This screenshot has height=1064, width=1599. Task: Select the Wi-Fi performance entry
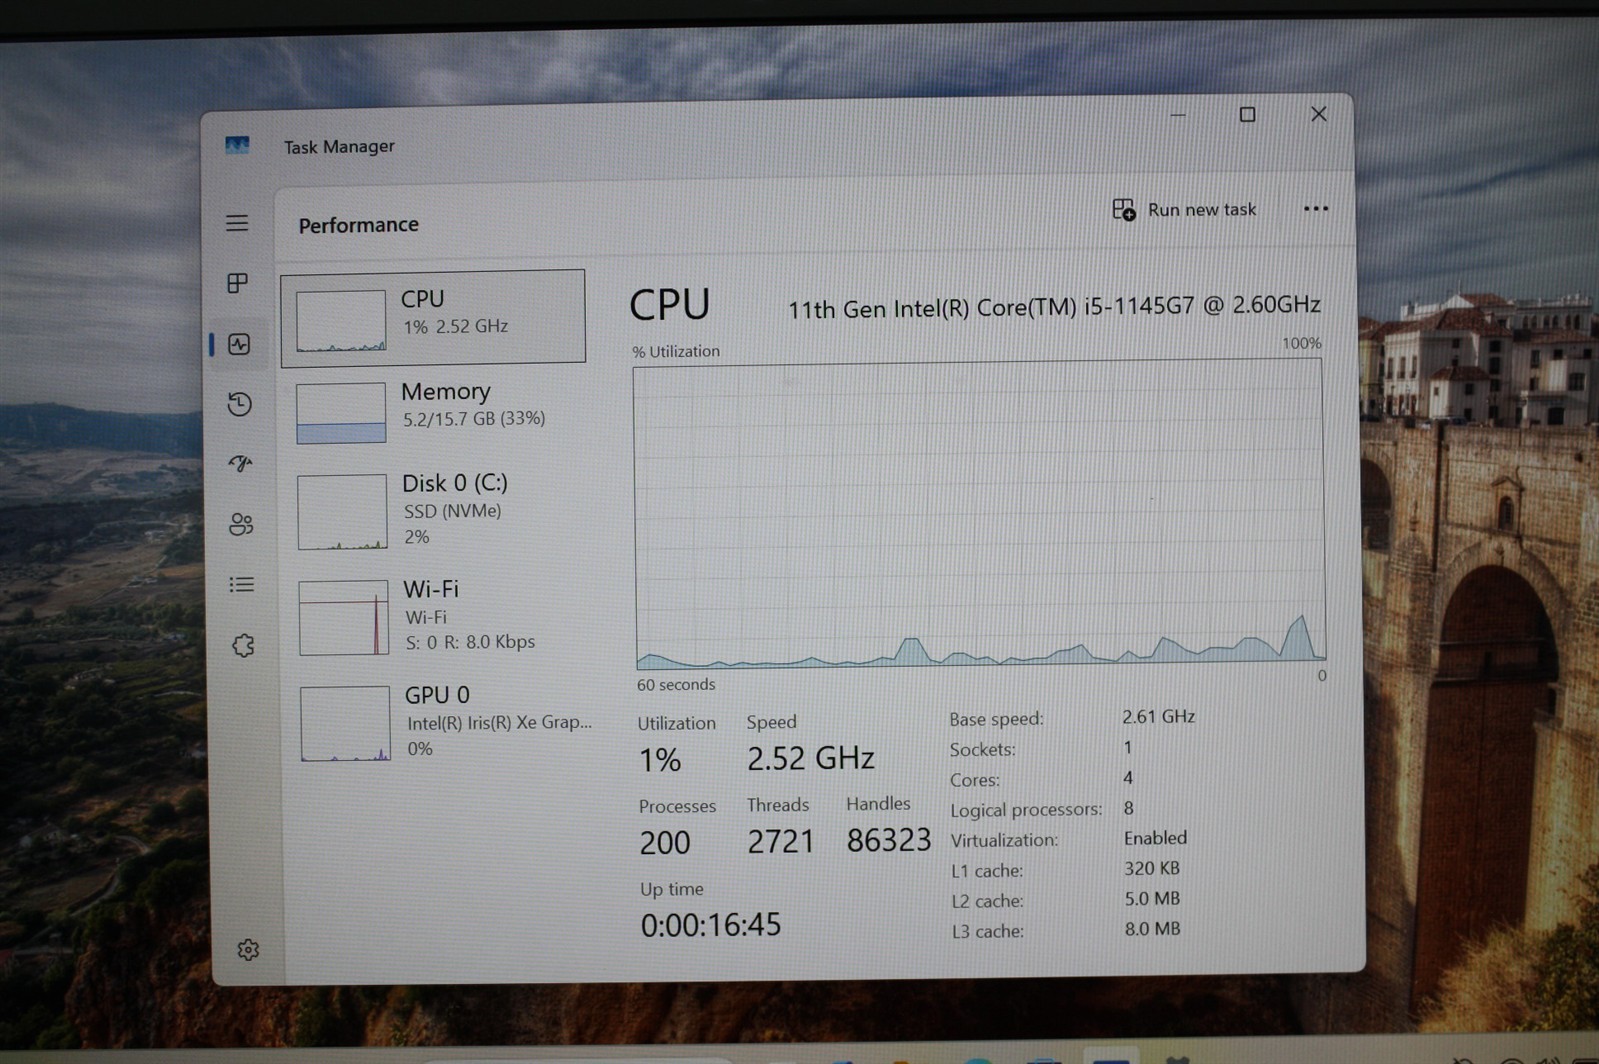coord(439,616)
